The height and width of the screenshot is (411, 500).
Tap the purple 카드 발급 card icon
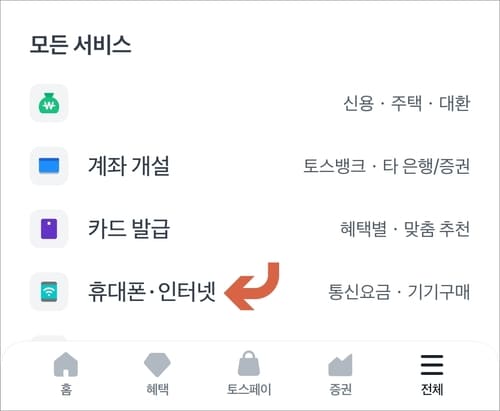[49, 229]
